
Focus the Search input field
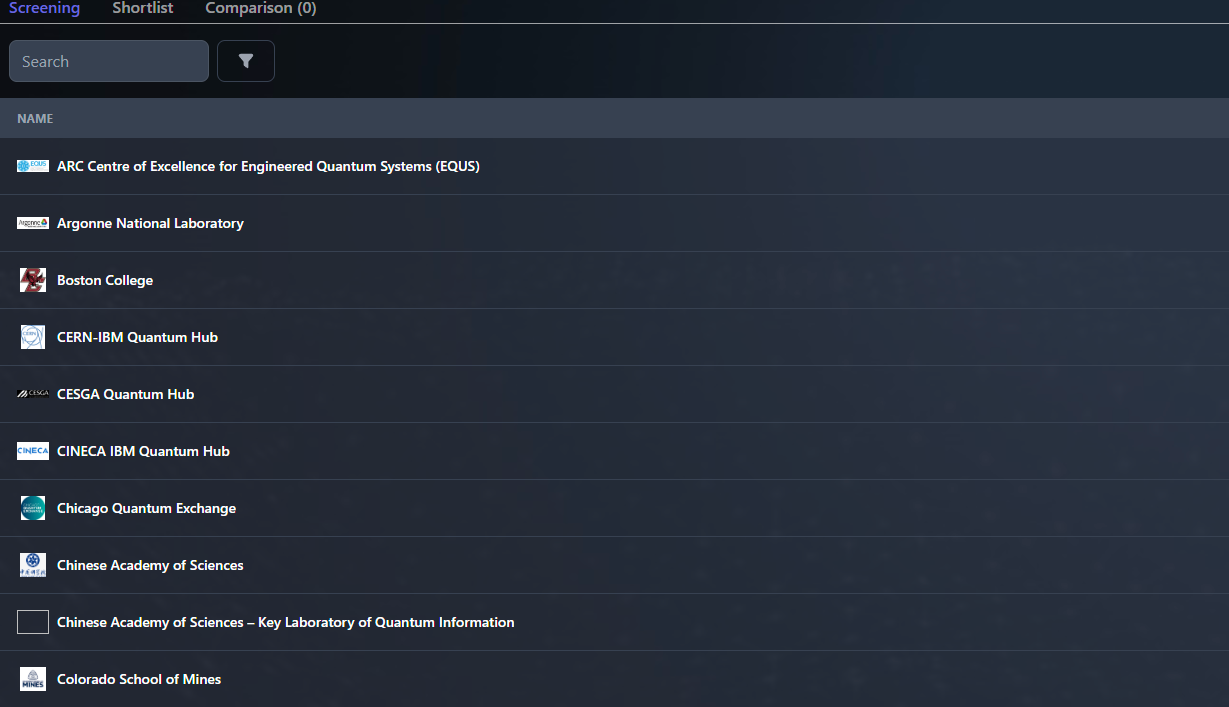(x=108, y=61)
